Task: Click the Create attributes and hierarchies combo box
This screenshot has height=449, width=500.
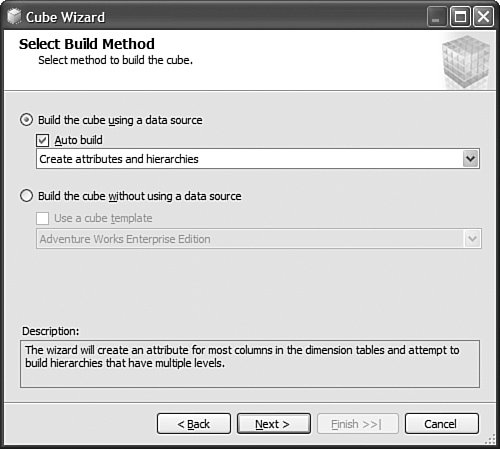Action: pyautogui.click(x=258, y=159)
